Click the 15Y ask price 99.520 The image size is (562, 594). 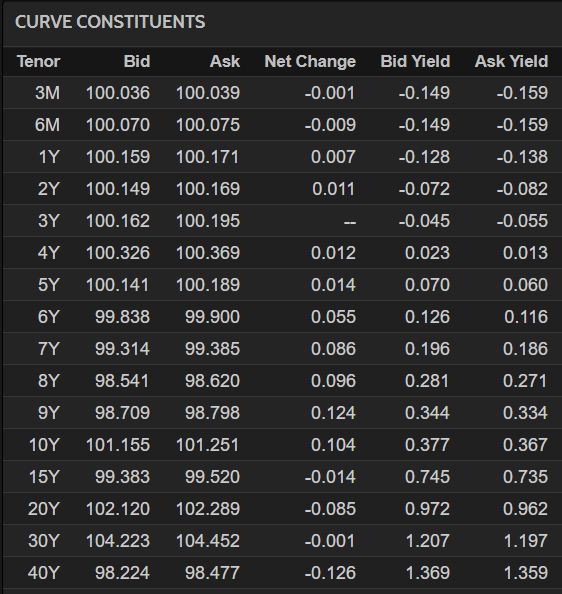pyautogui.click(x=212, y=477)
